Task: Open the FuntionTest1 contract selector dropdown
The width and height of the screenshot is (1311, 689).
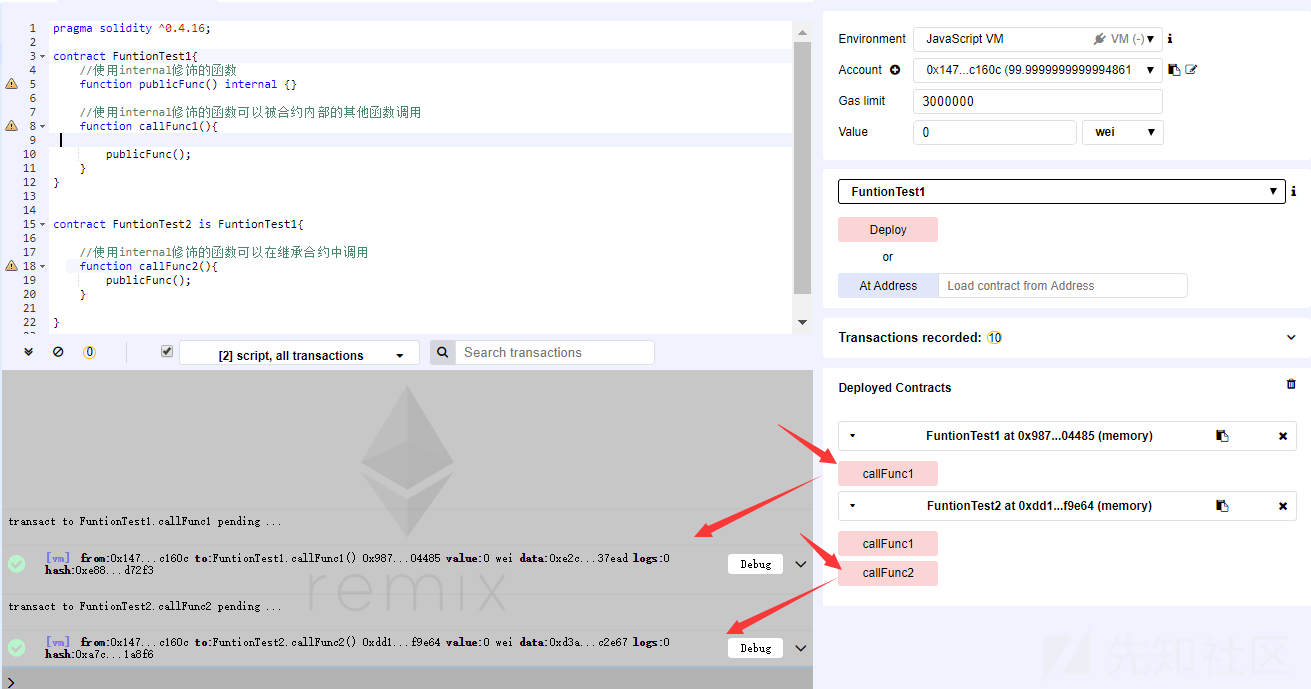Action: tap(1061, 191)
